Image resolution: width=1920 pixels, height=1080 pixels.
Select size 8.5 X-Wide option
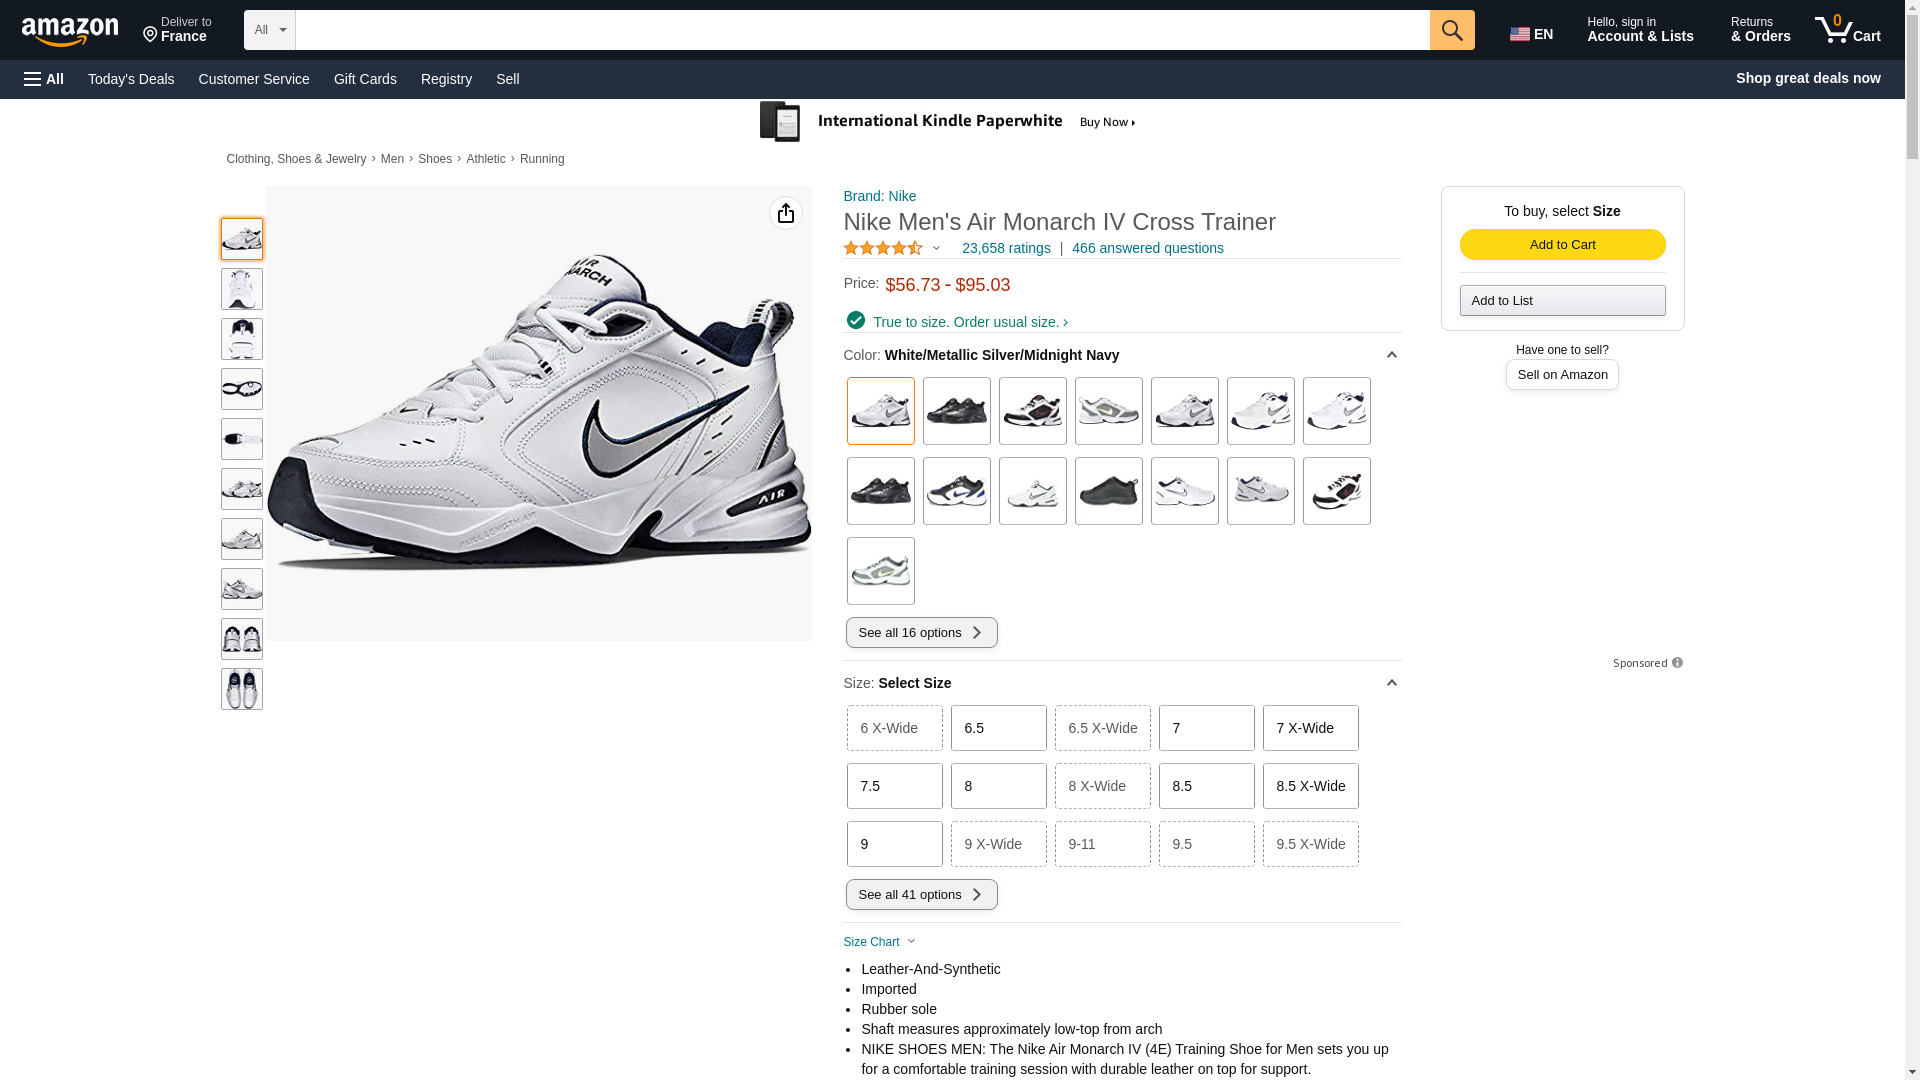point(1309,786)
